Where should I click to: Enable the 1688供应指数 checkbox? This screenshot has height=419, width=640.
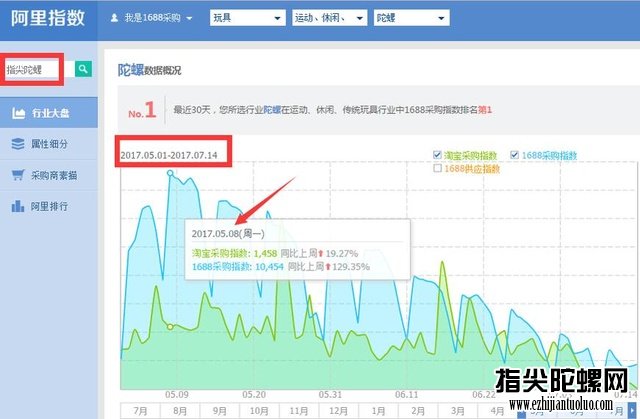[x=437, y=168]
